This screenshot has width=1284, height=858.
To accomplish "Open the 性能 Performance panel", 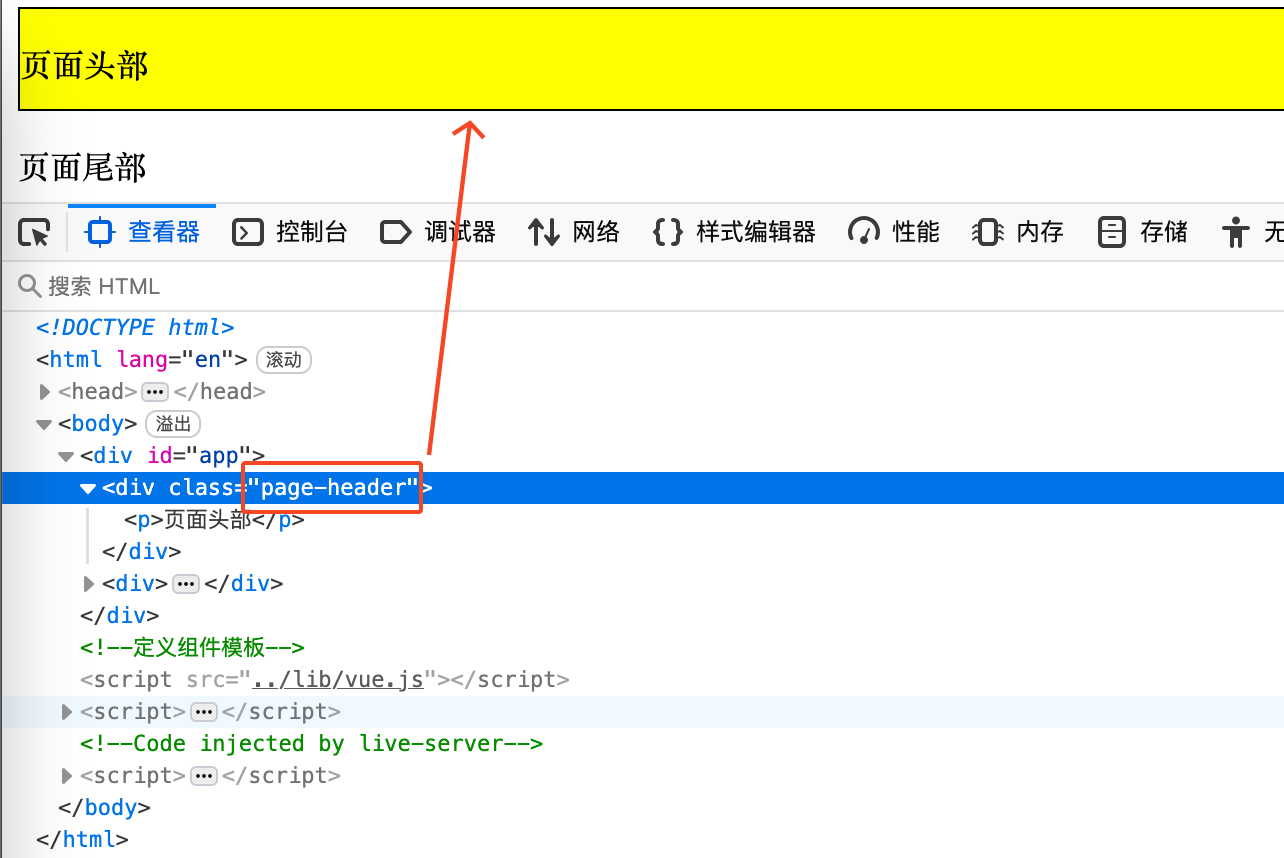I will (894, 233).
